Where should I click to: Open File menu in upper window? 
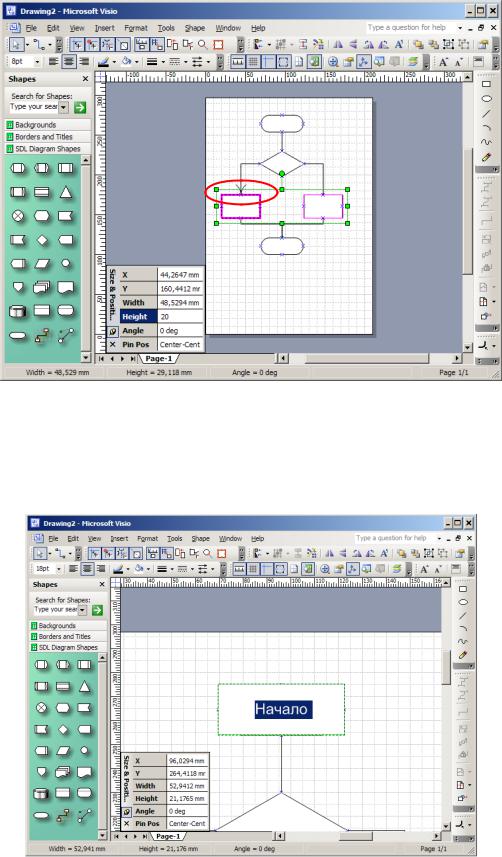point(31,28)
